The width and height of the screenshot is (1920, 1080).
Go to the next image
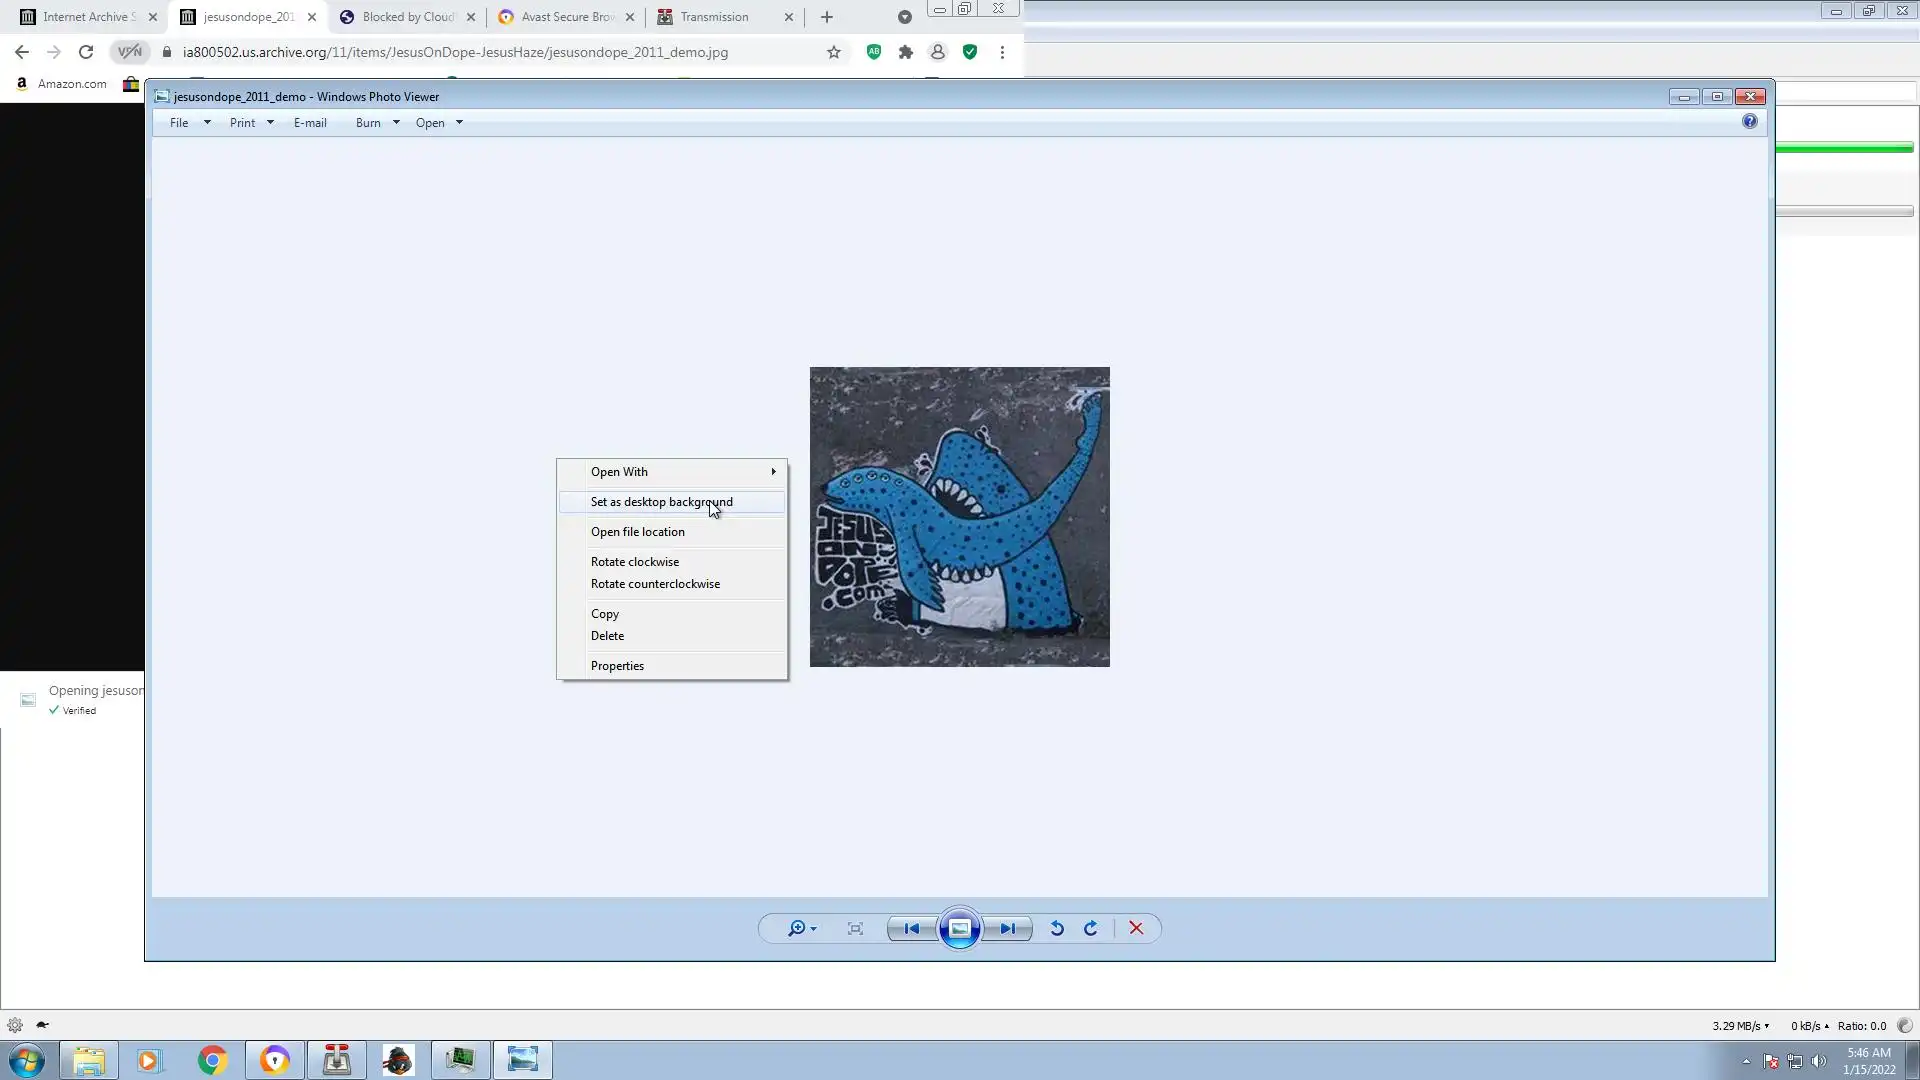(1007, 929)
